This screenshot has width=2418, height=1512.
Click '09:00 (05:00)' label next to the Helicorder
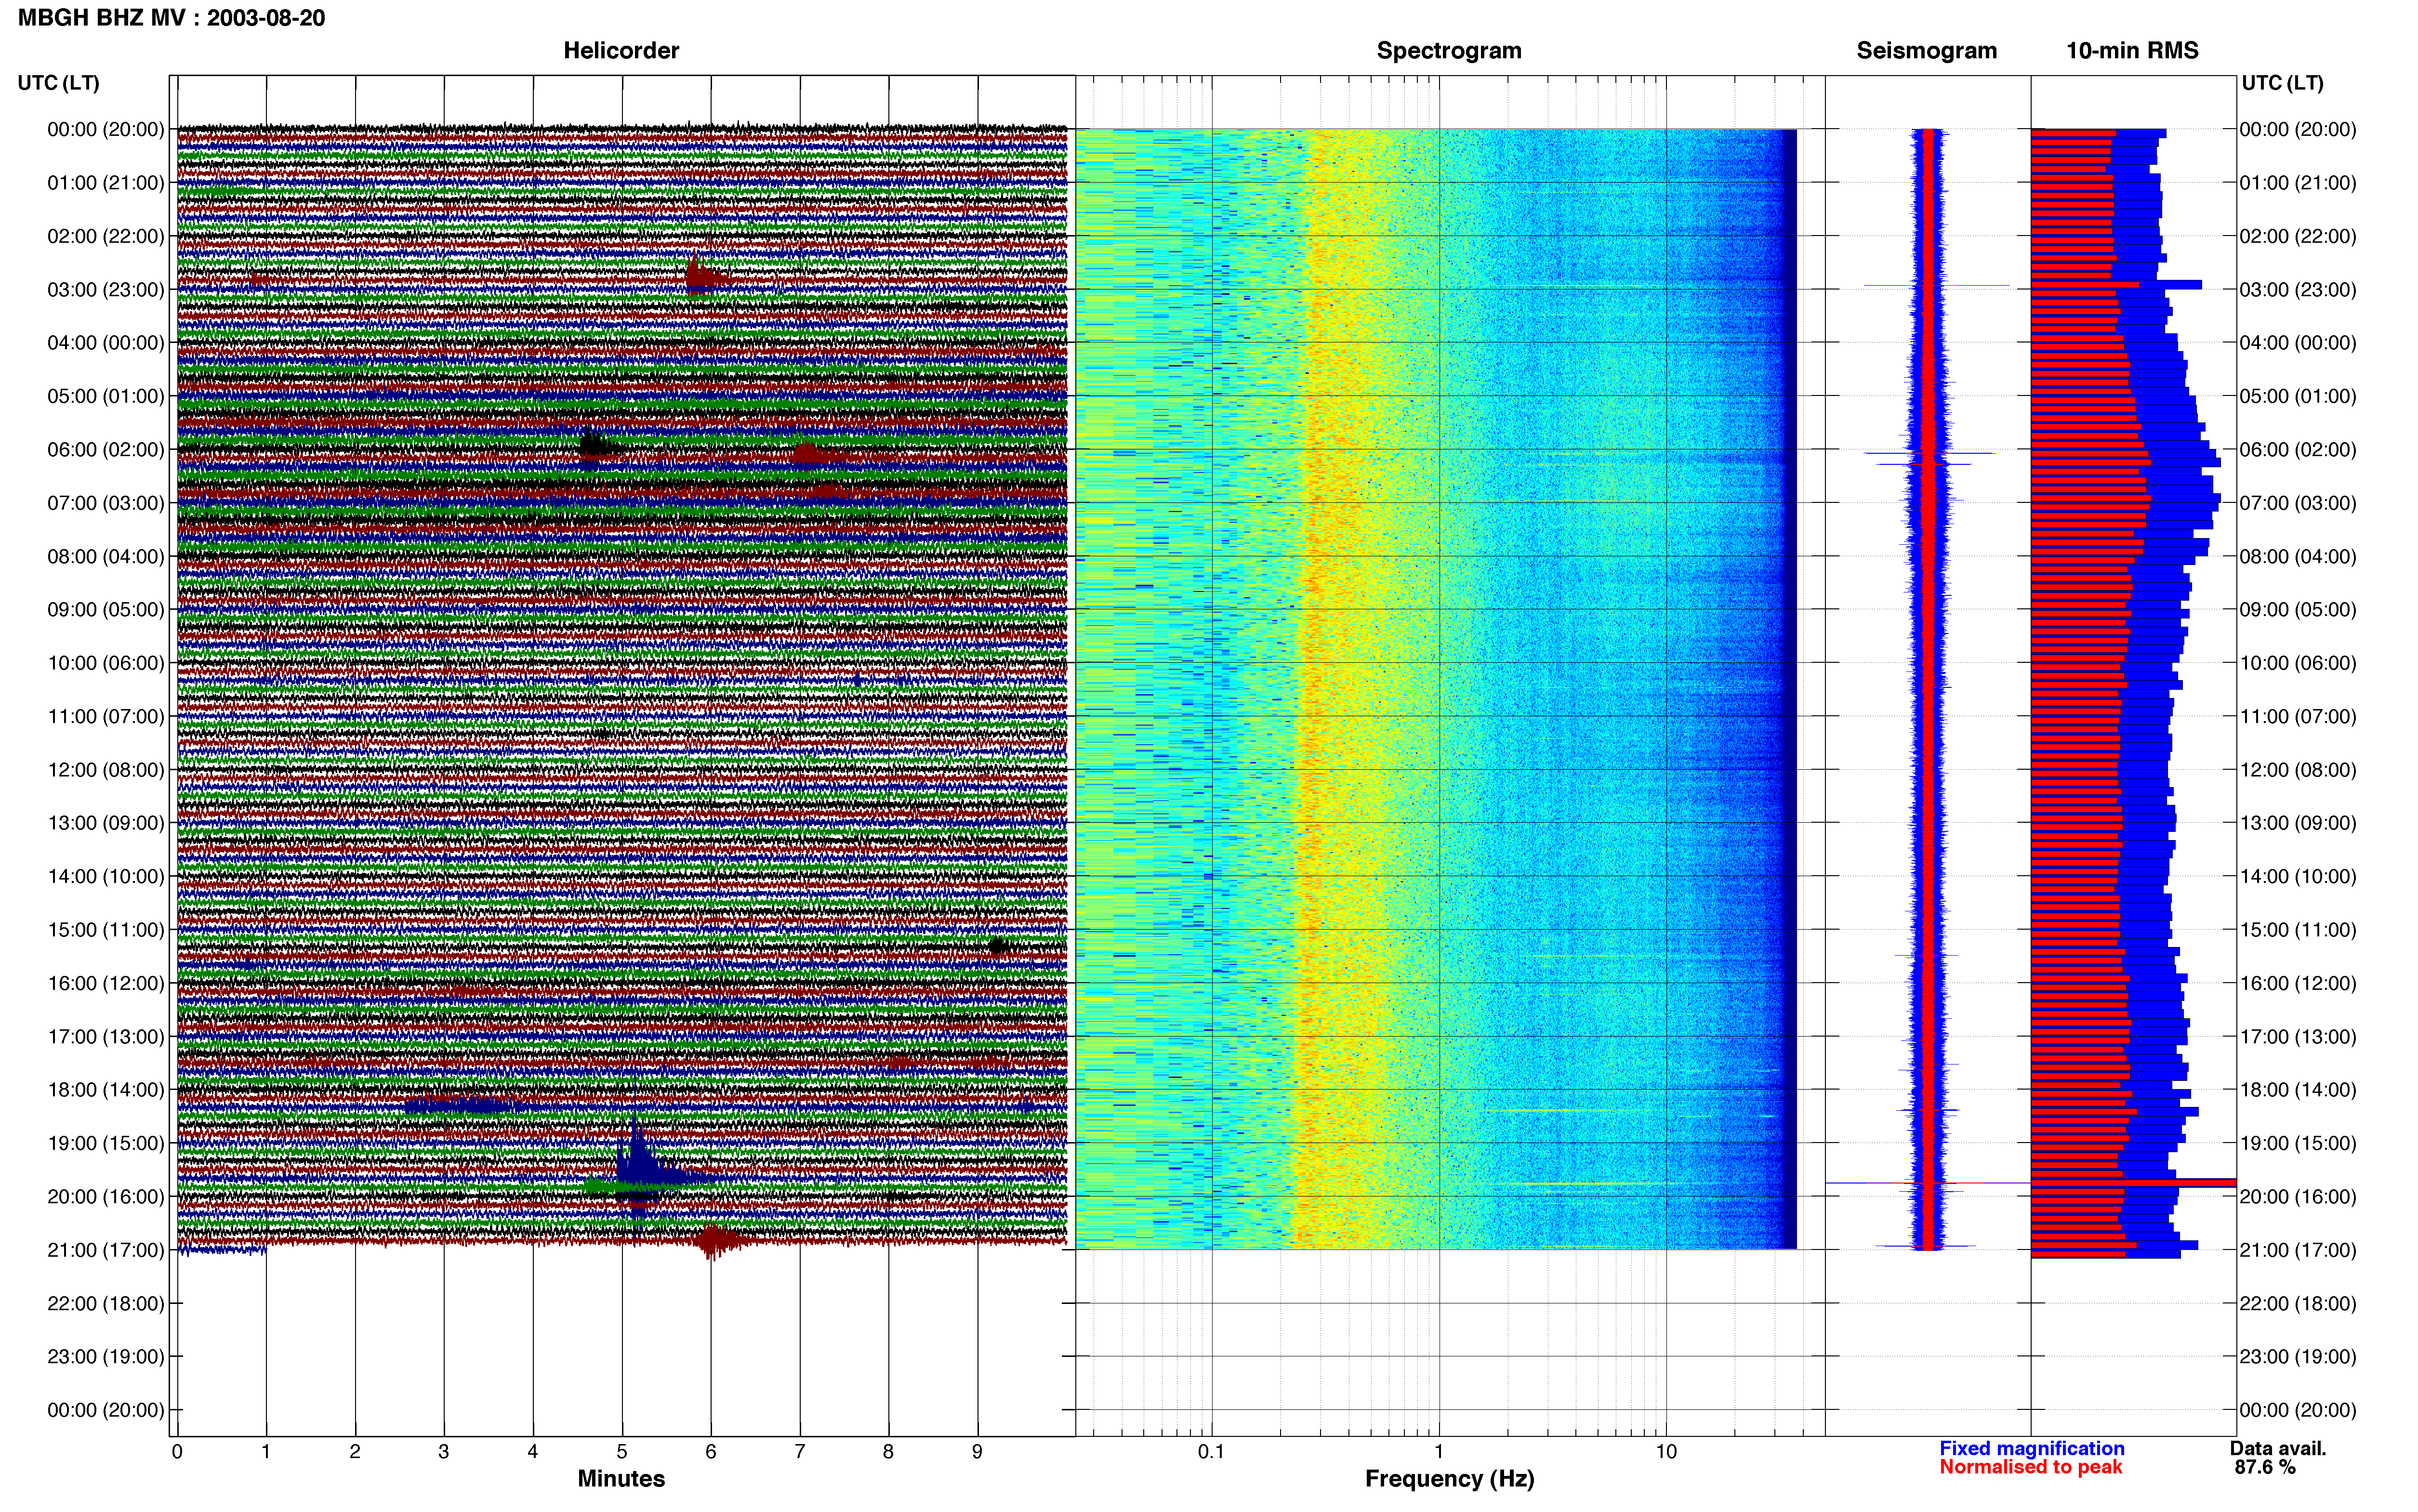[x=106, y=610]
